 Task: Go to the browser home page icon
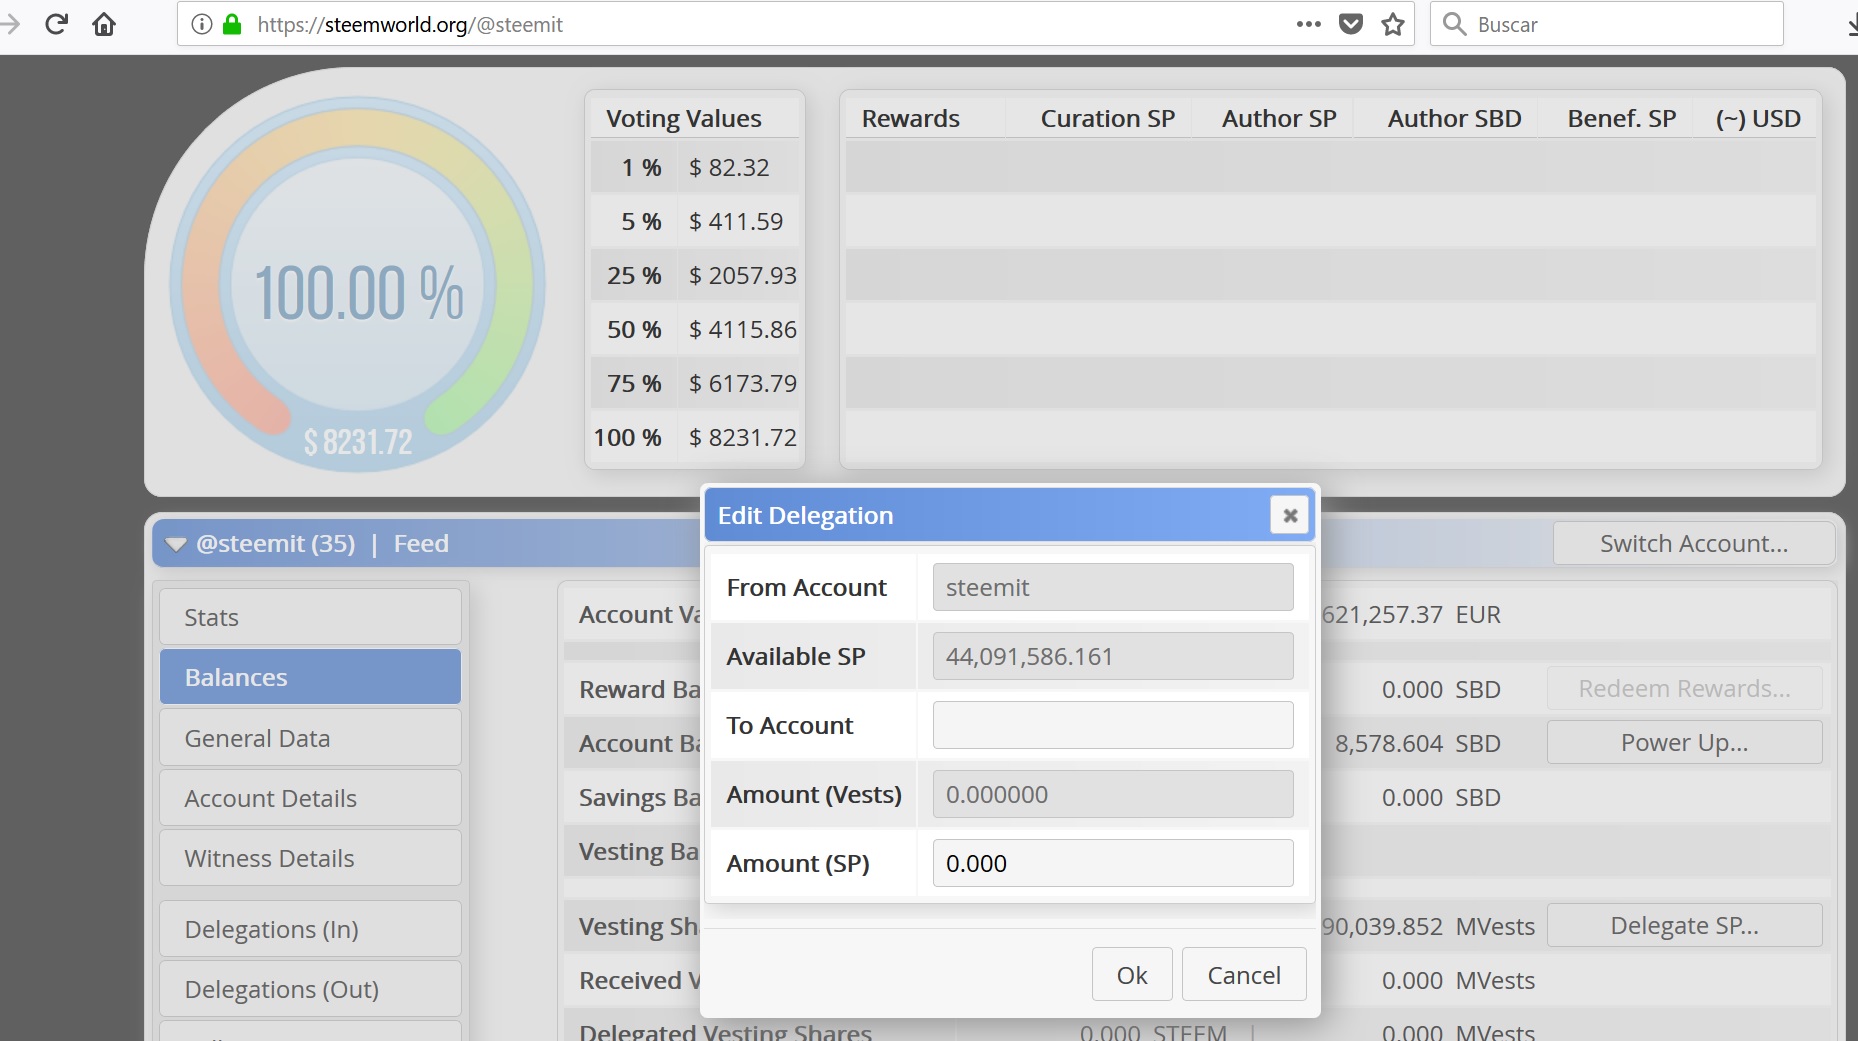[104, 24]
